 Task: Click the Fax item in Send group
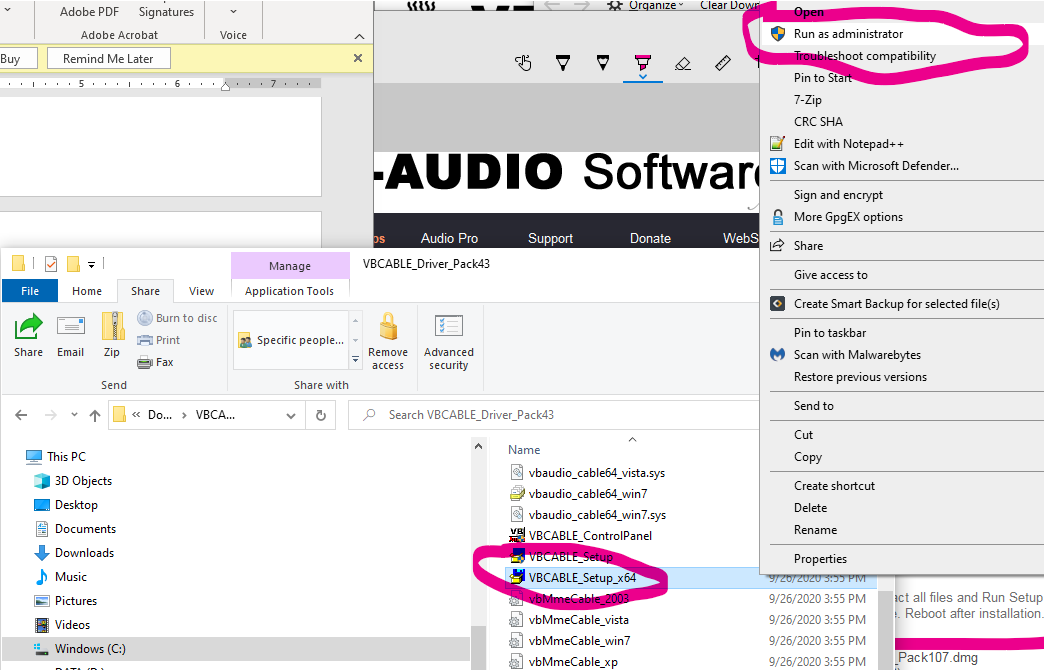pos(155,362)
